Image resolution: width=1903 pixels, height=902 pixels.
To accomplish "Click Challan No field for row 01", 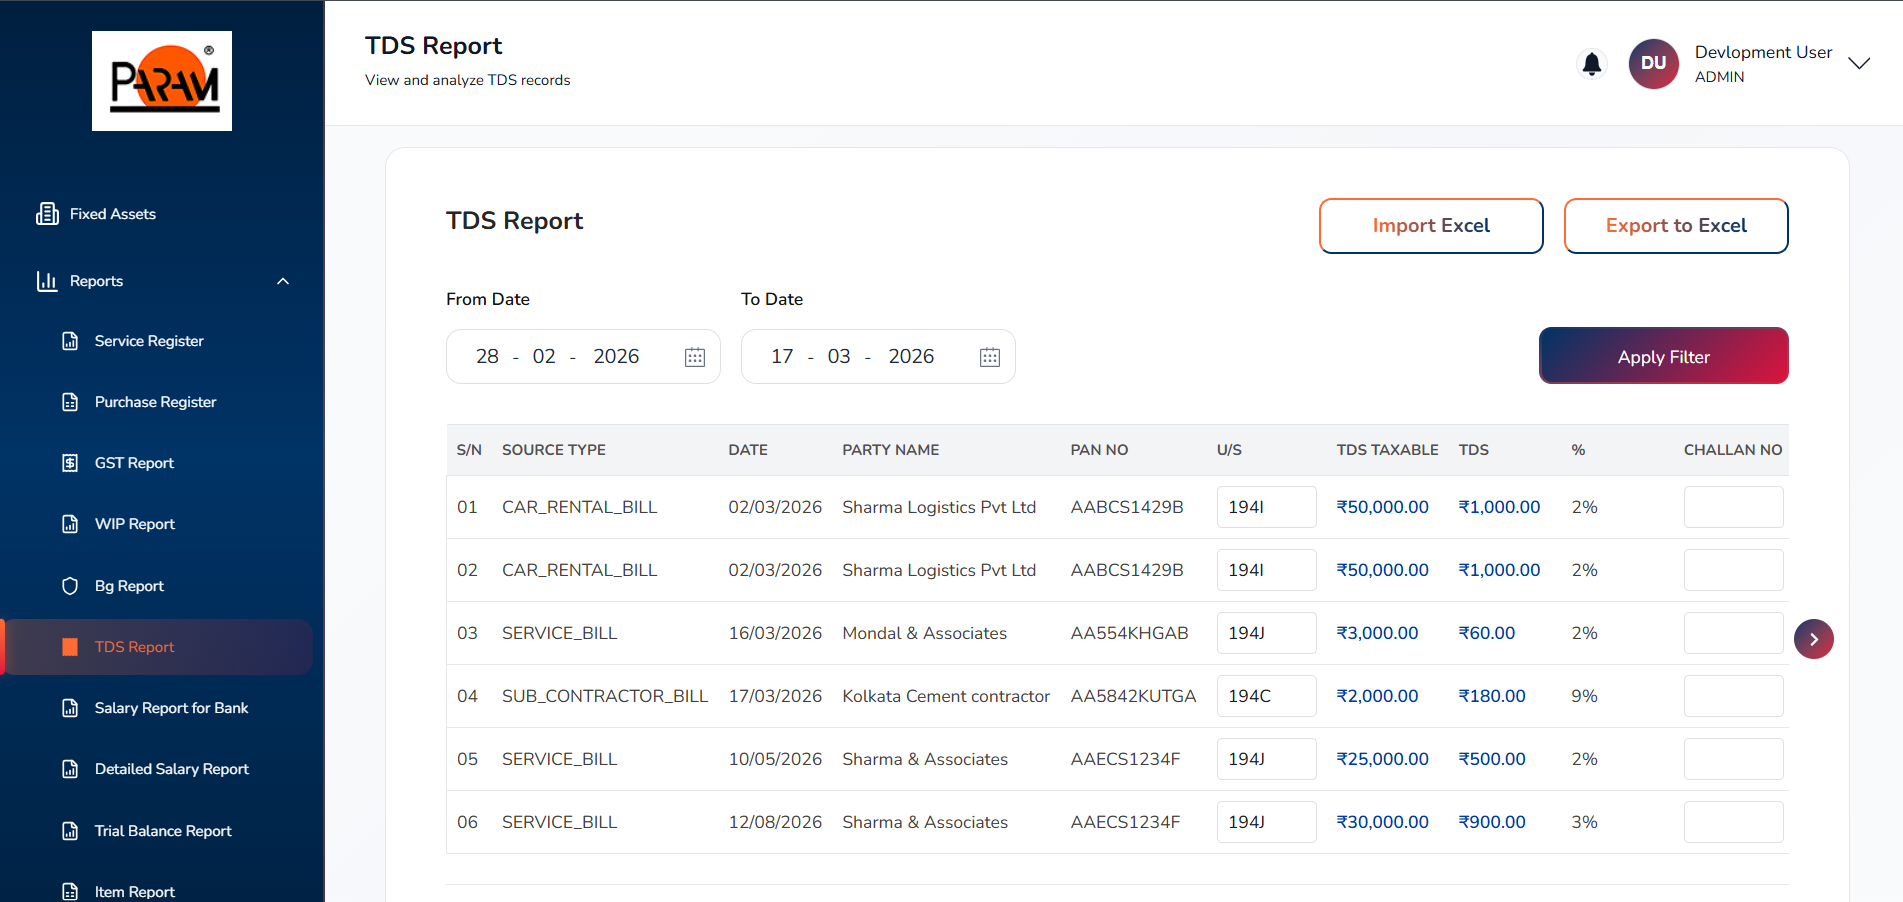I will pos(1732,507).
